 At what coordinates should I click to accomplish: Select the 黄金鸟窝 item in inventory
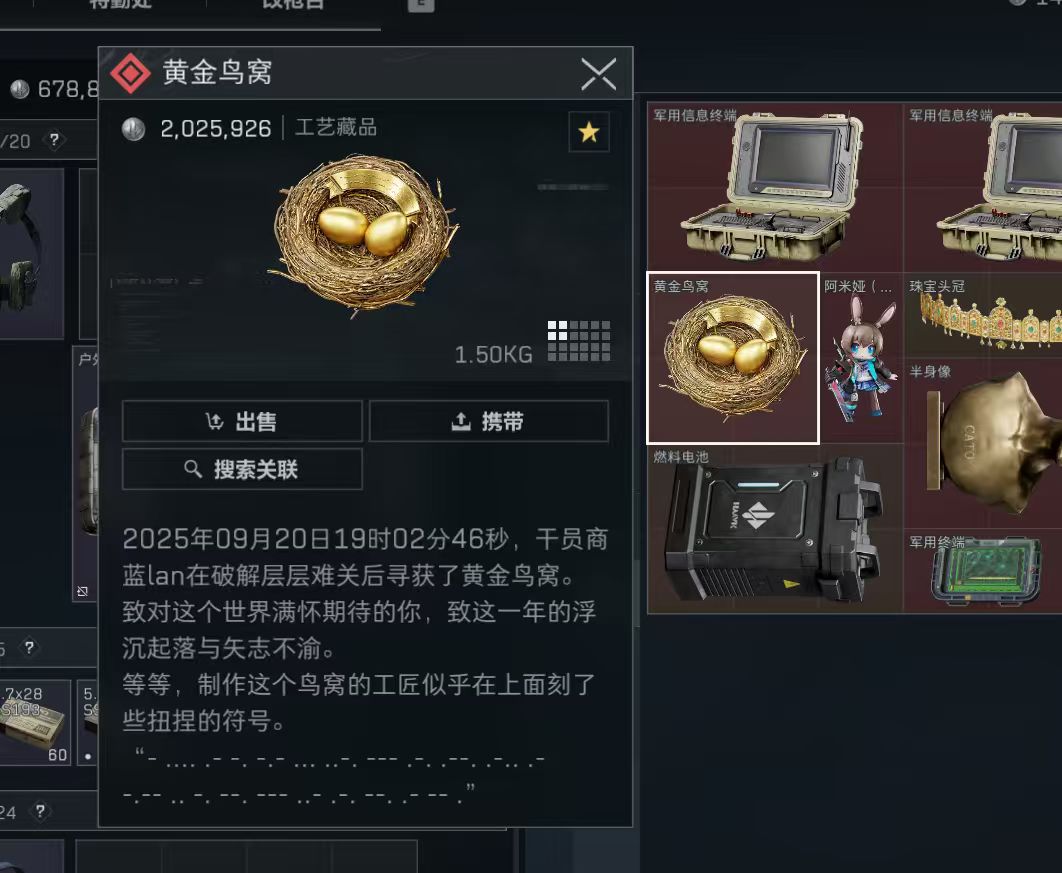tap(733, 358)
